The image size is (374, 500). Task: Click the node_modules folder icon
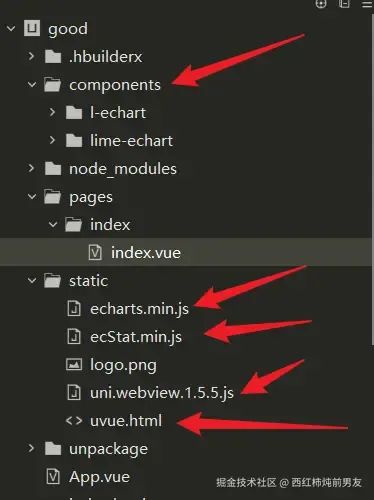(x=53, y=169)
